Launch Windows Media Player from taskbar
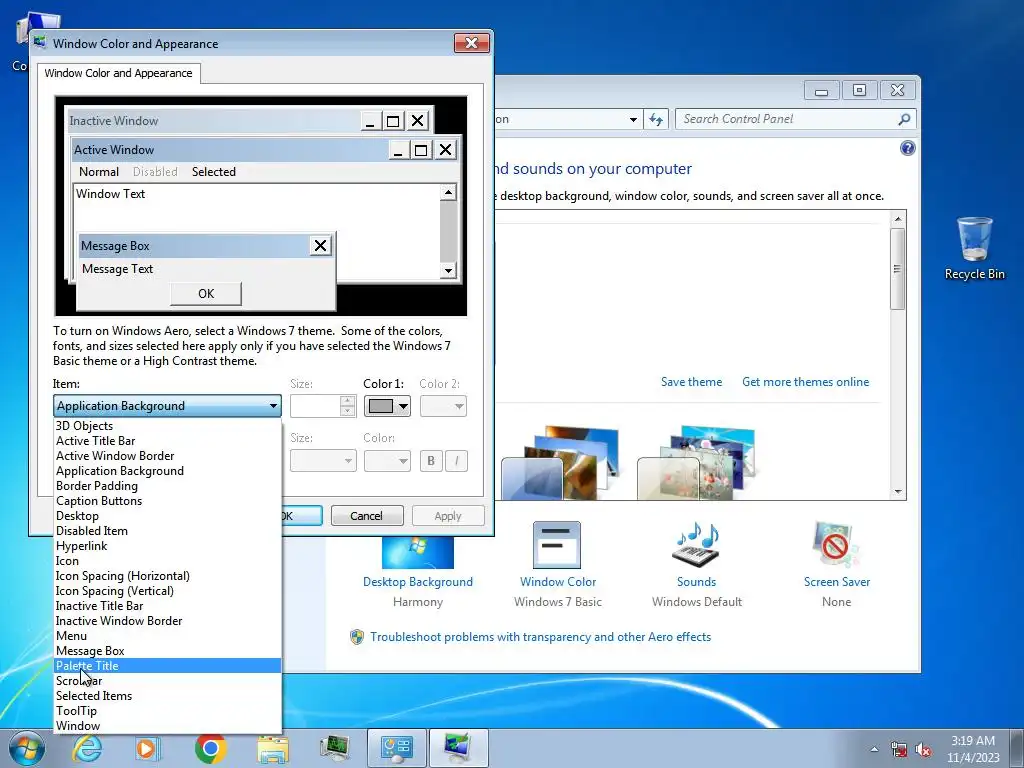 pos(148,748)
